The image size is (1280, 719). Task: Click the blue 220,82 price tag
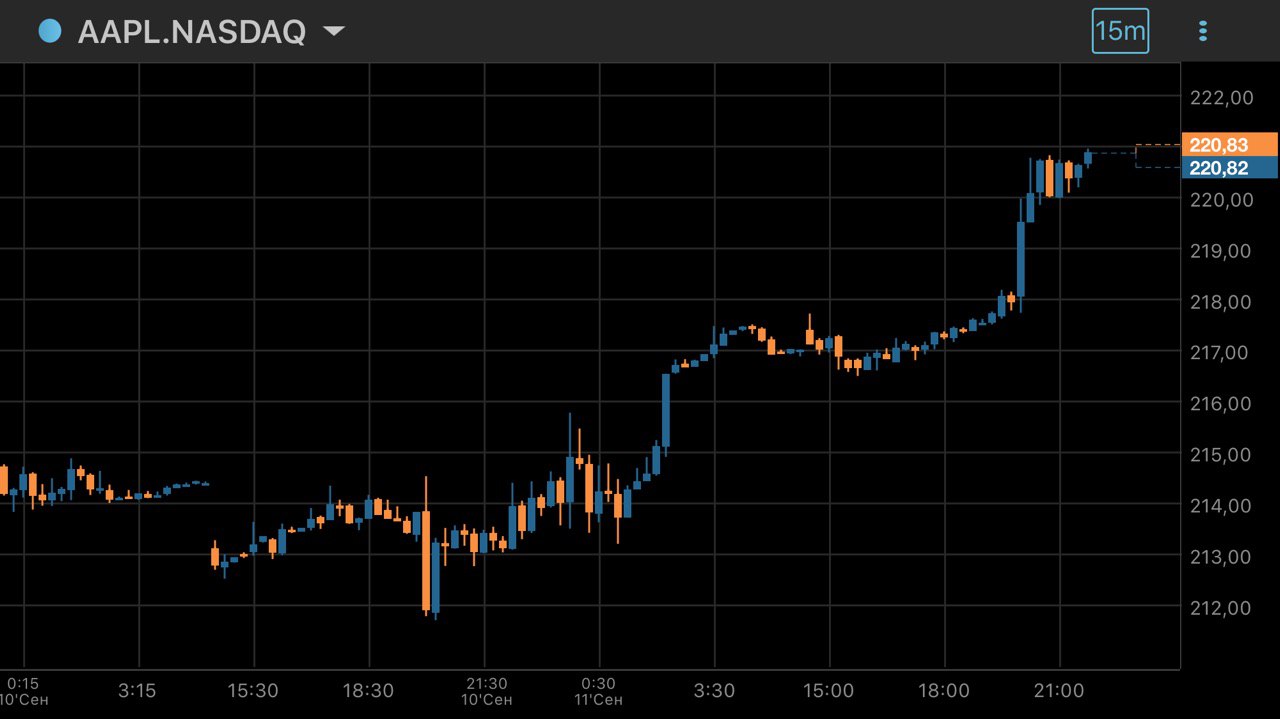pos(1229,168)
